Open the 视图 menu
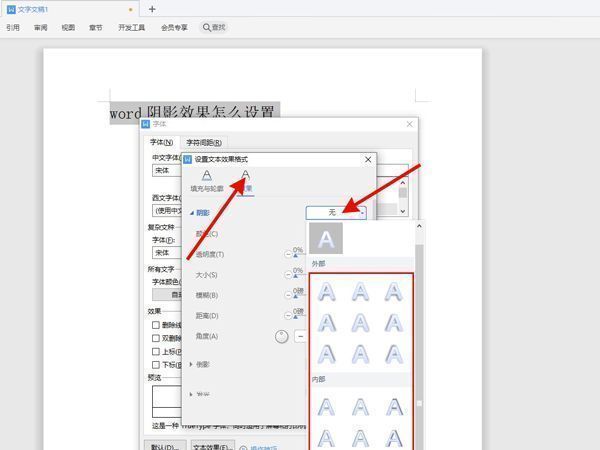 click(x=68, y=28)
